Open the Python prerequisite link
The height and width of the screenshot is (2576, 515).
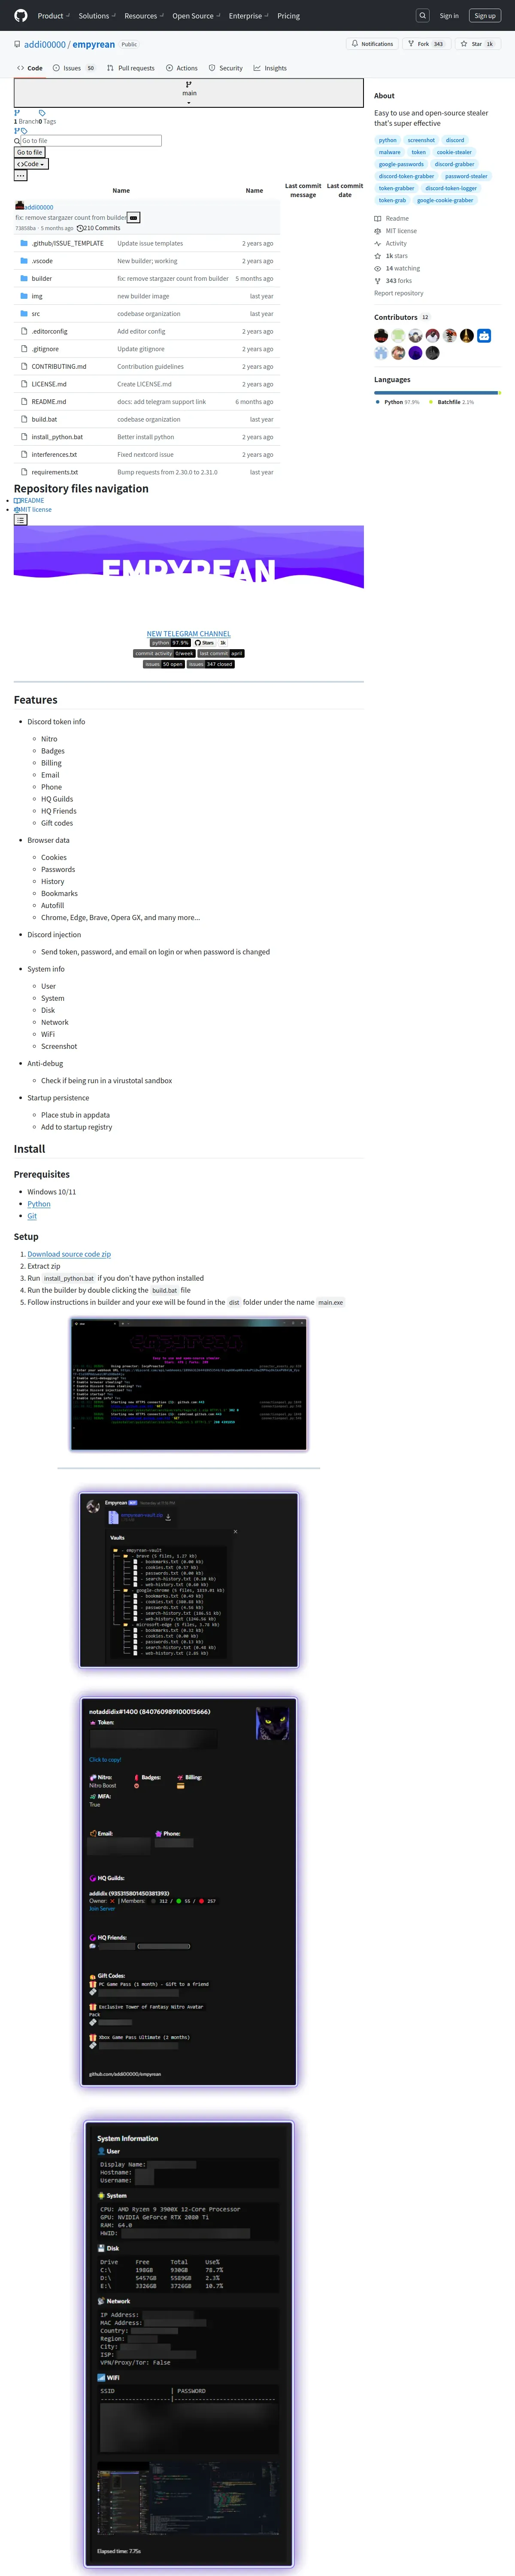coord(39,1204)
